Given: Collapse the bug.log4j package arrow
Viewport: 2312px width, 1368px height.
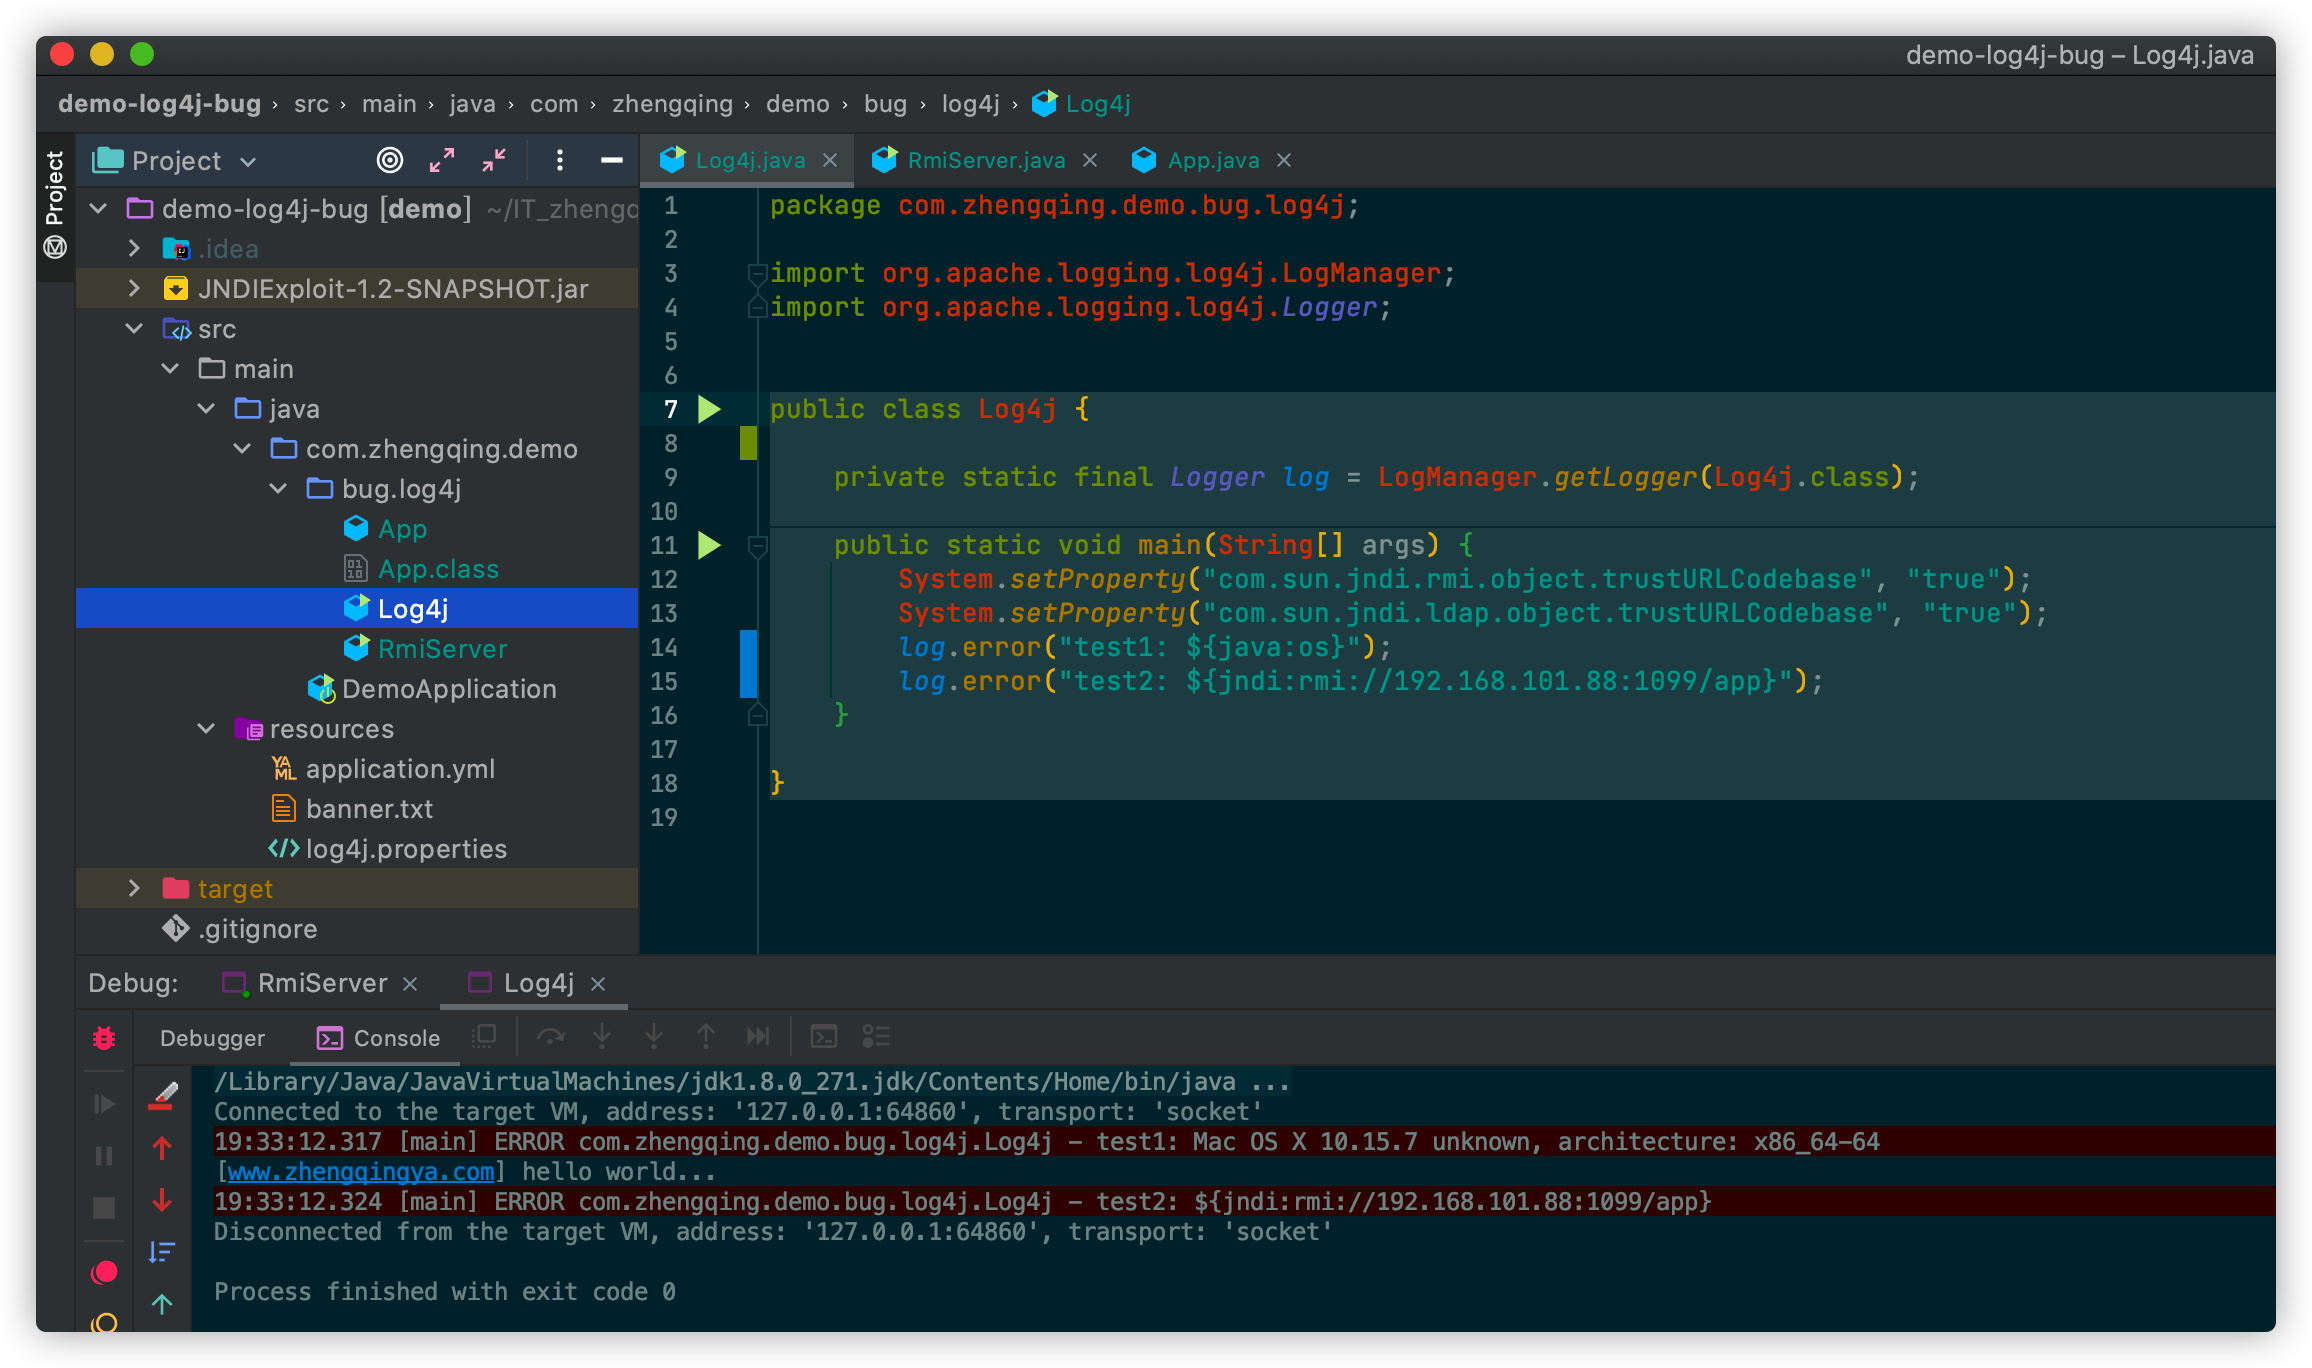Looking at the screenshot, I should click(x=278, y=489).
